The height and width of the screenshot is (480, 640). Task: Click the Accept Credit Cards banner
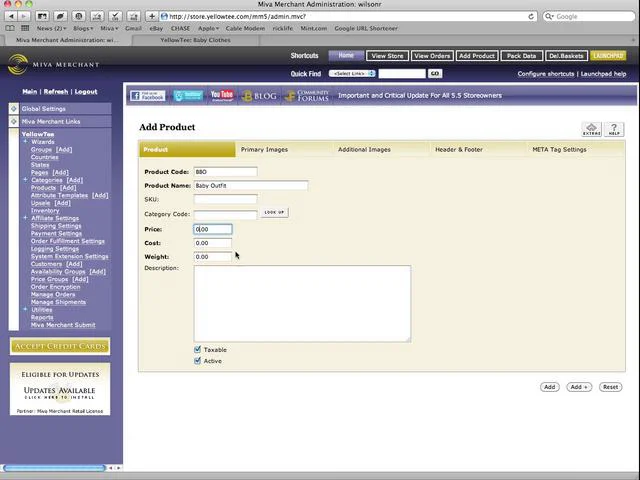[60, 346]
